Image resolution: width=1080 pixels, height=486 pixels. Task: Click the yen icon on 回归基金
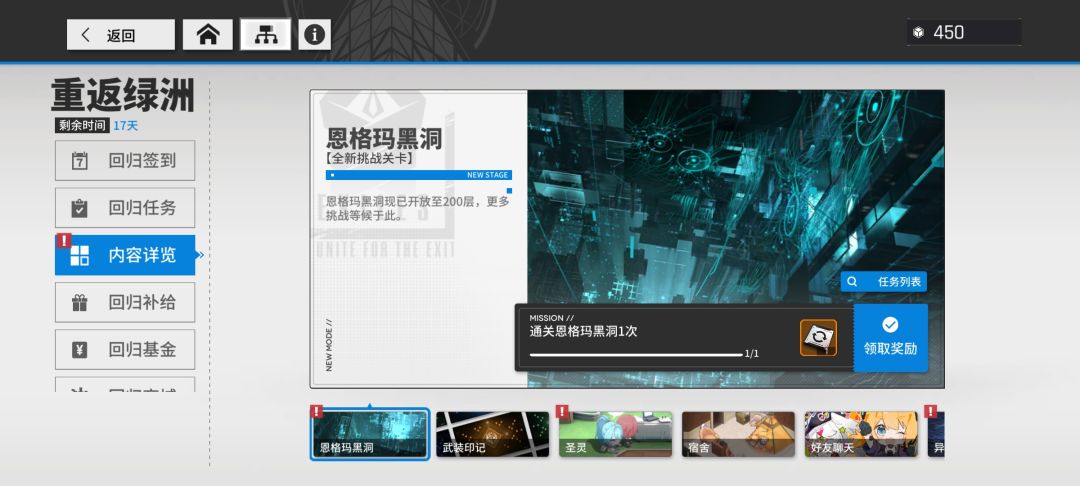(x=80, y=350)
